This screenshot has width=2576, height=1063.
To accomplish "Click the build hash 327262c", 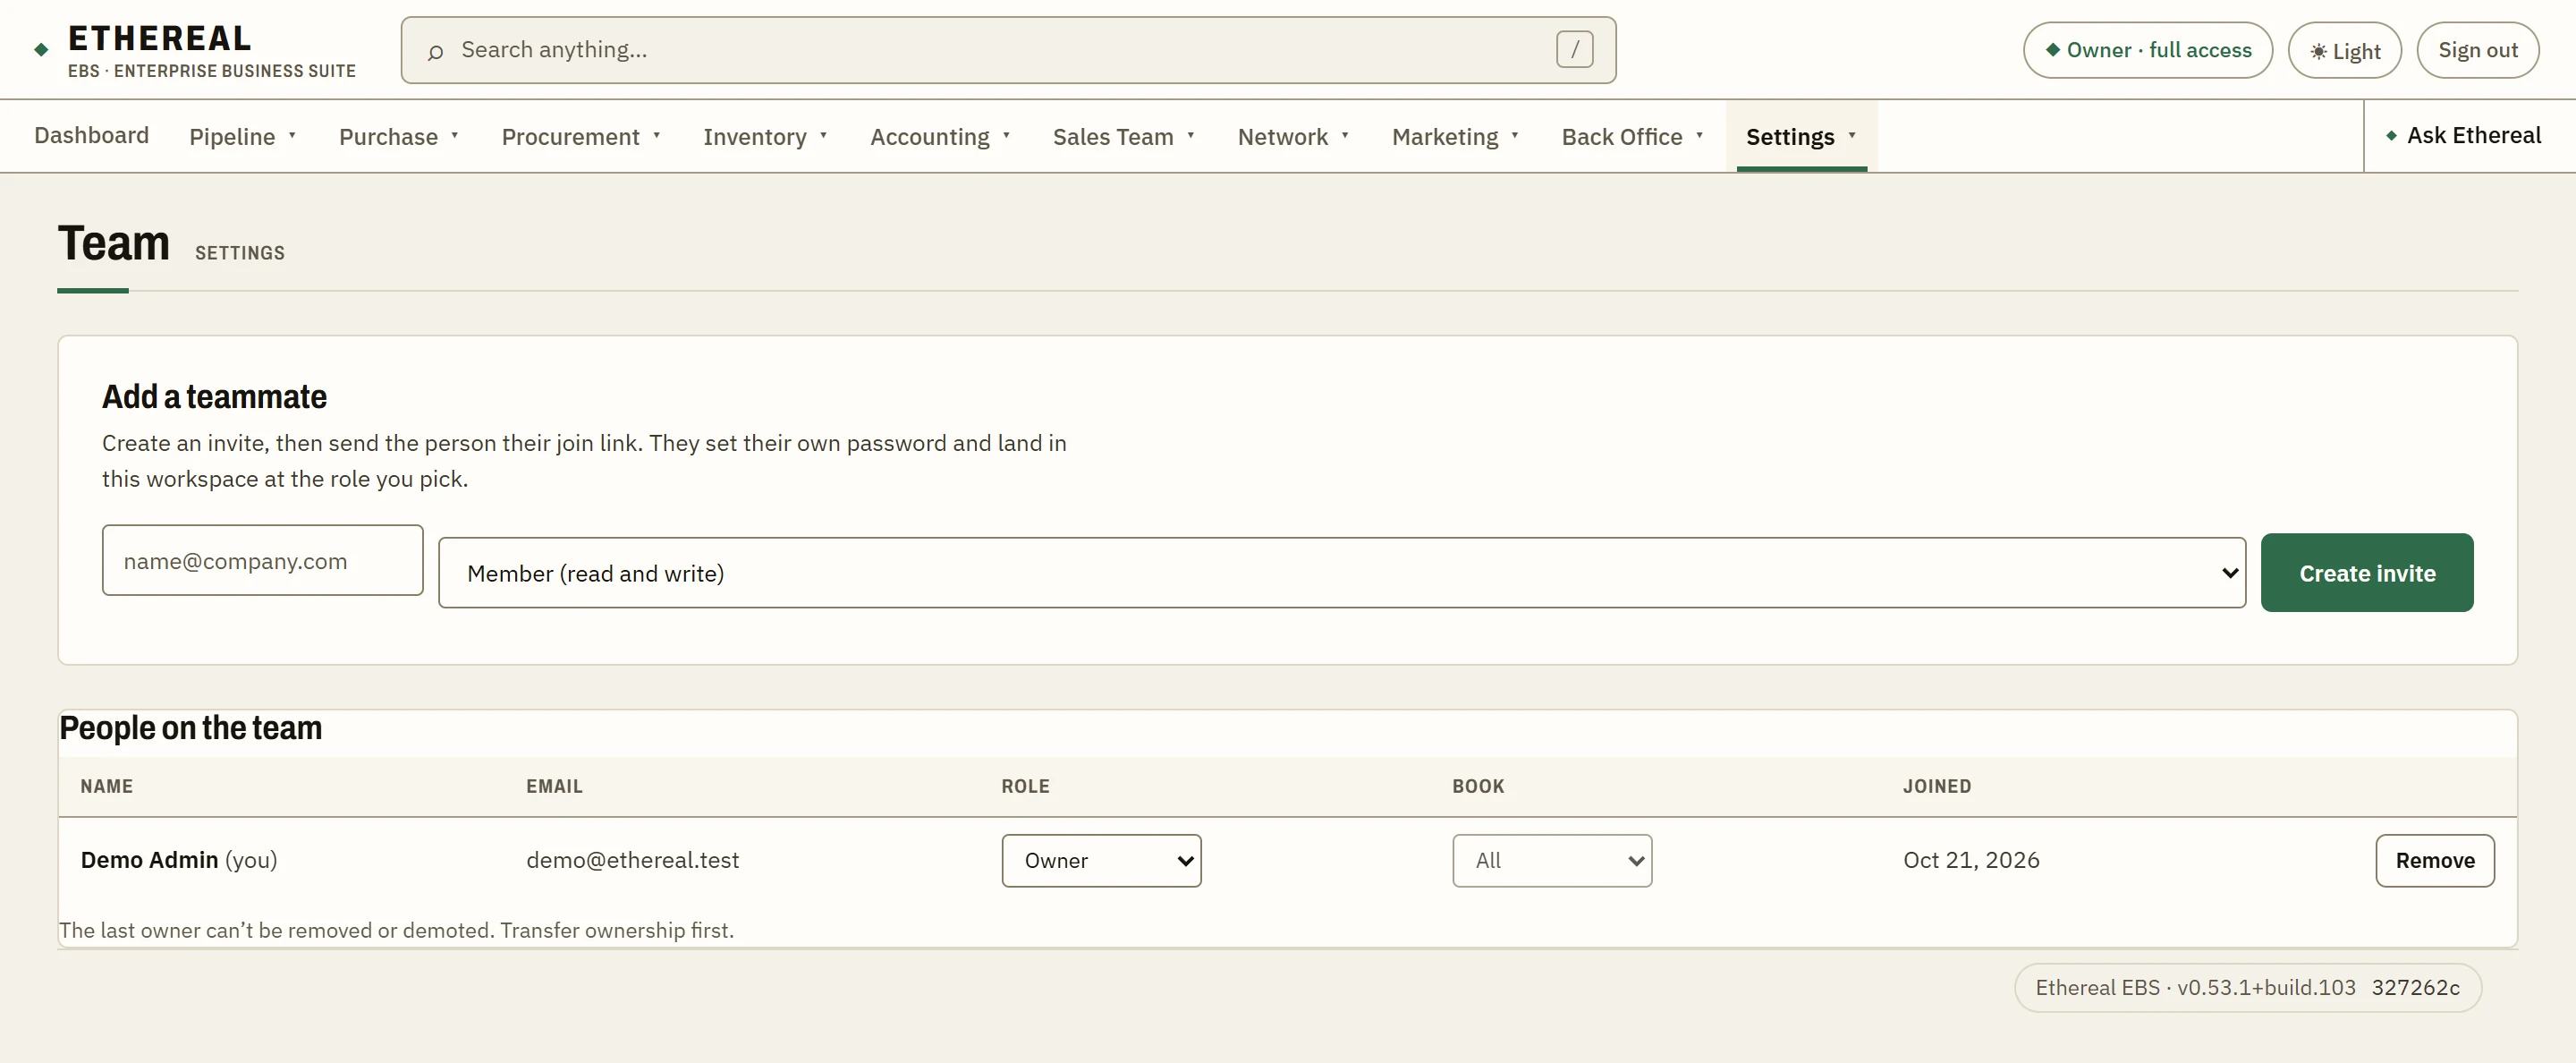I will 2415,987.
